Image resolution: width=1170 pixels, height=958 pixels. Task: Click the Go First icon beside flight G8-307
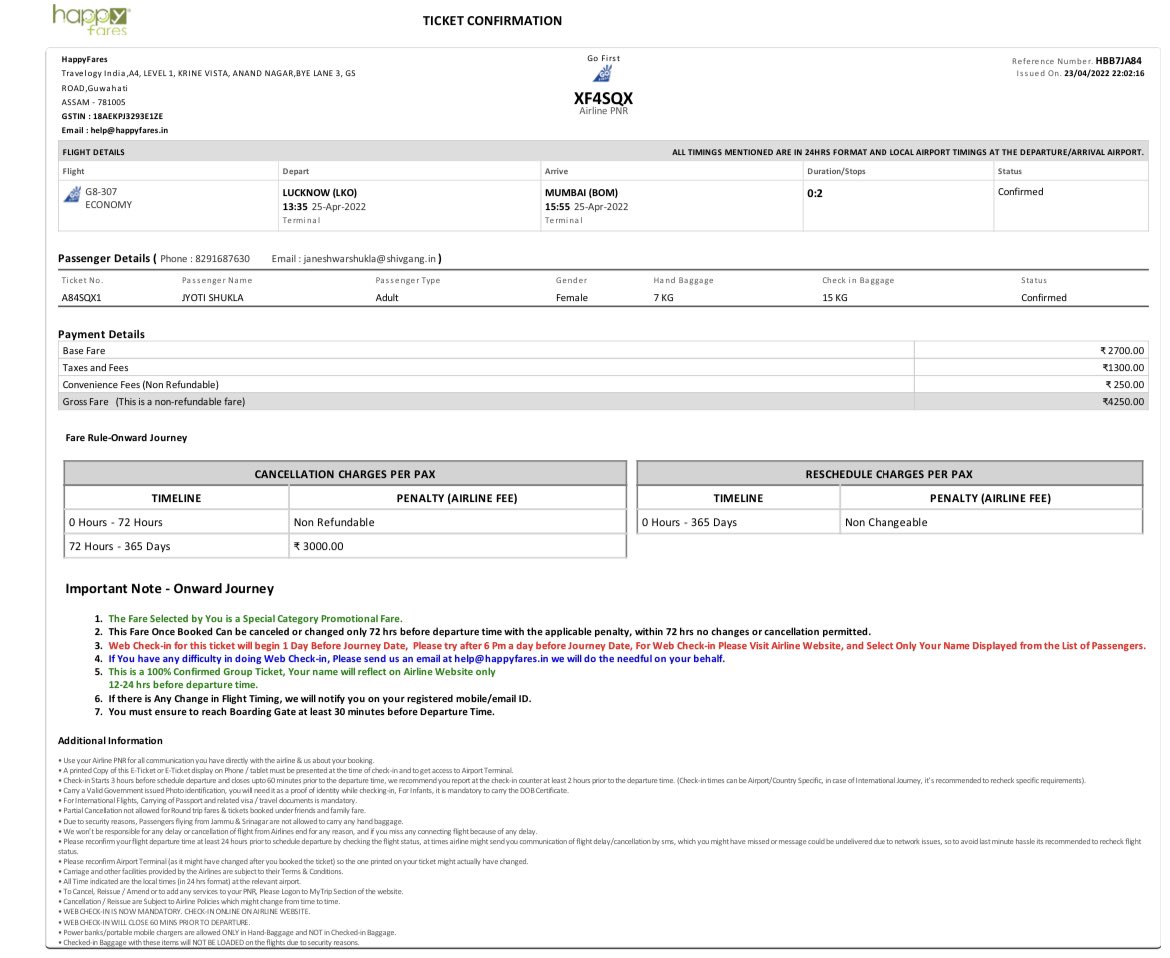click(x=72, y=195)
